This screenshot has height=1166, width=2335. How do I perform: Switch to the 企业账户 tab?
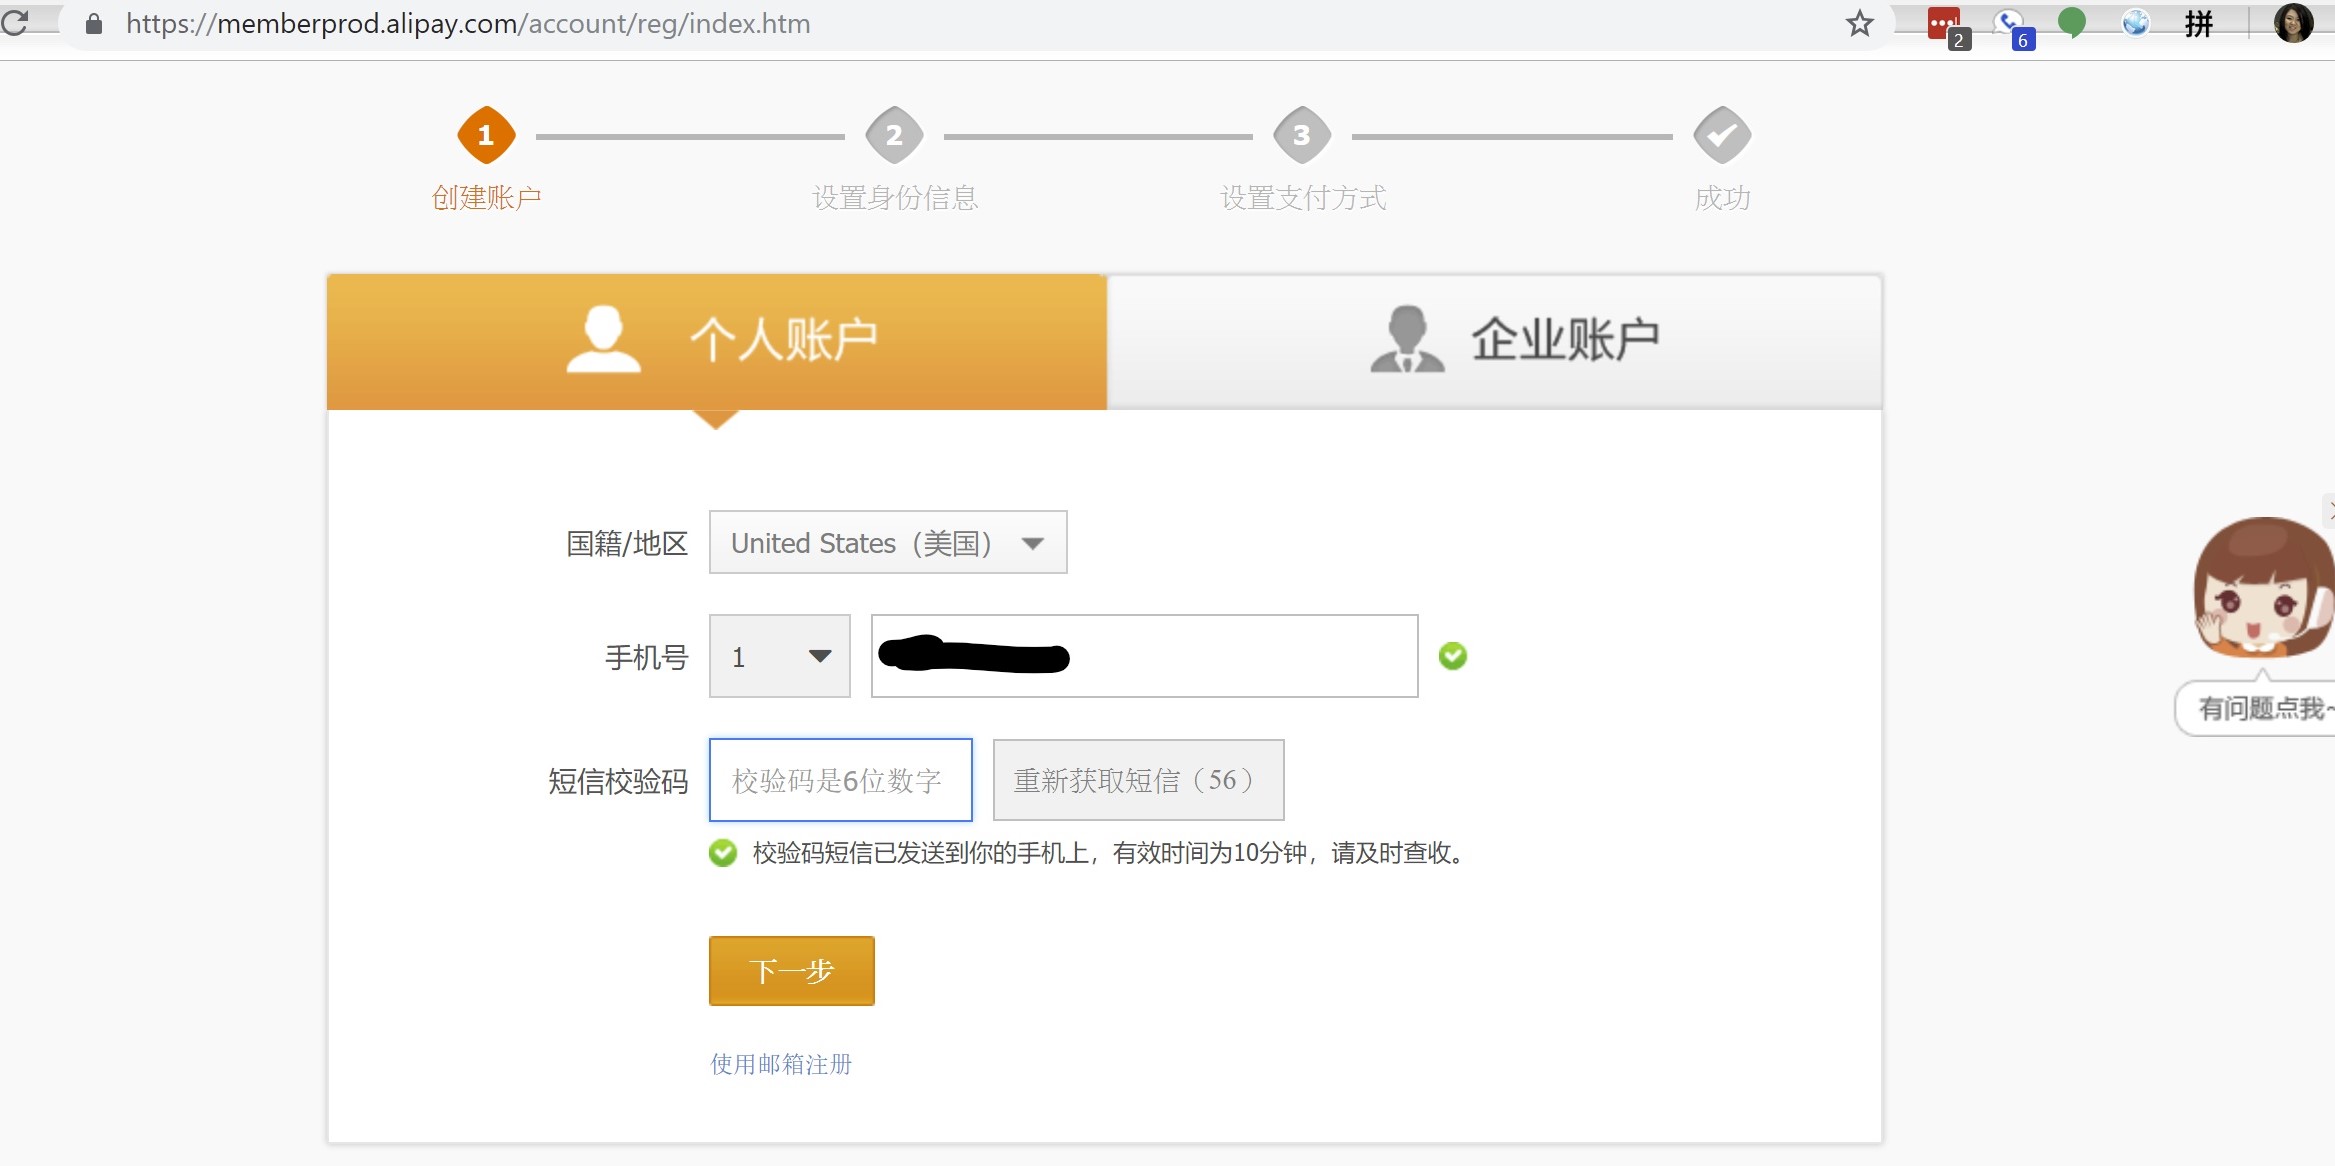pyautogui.click(x=1495, y=341)
